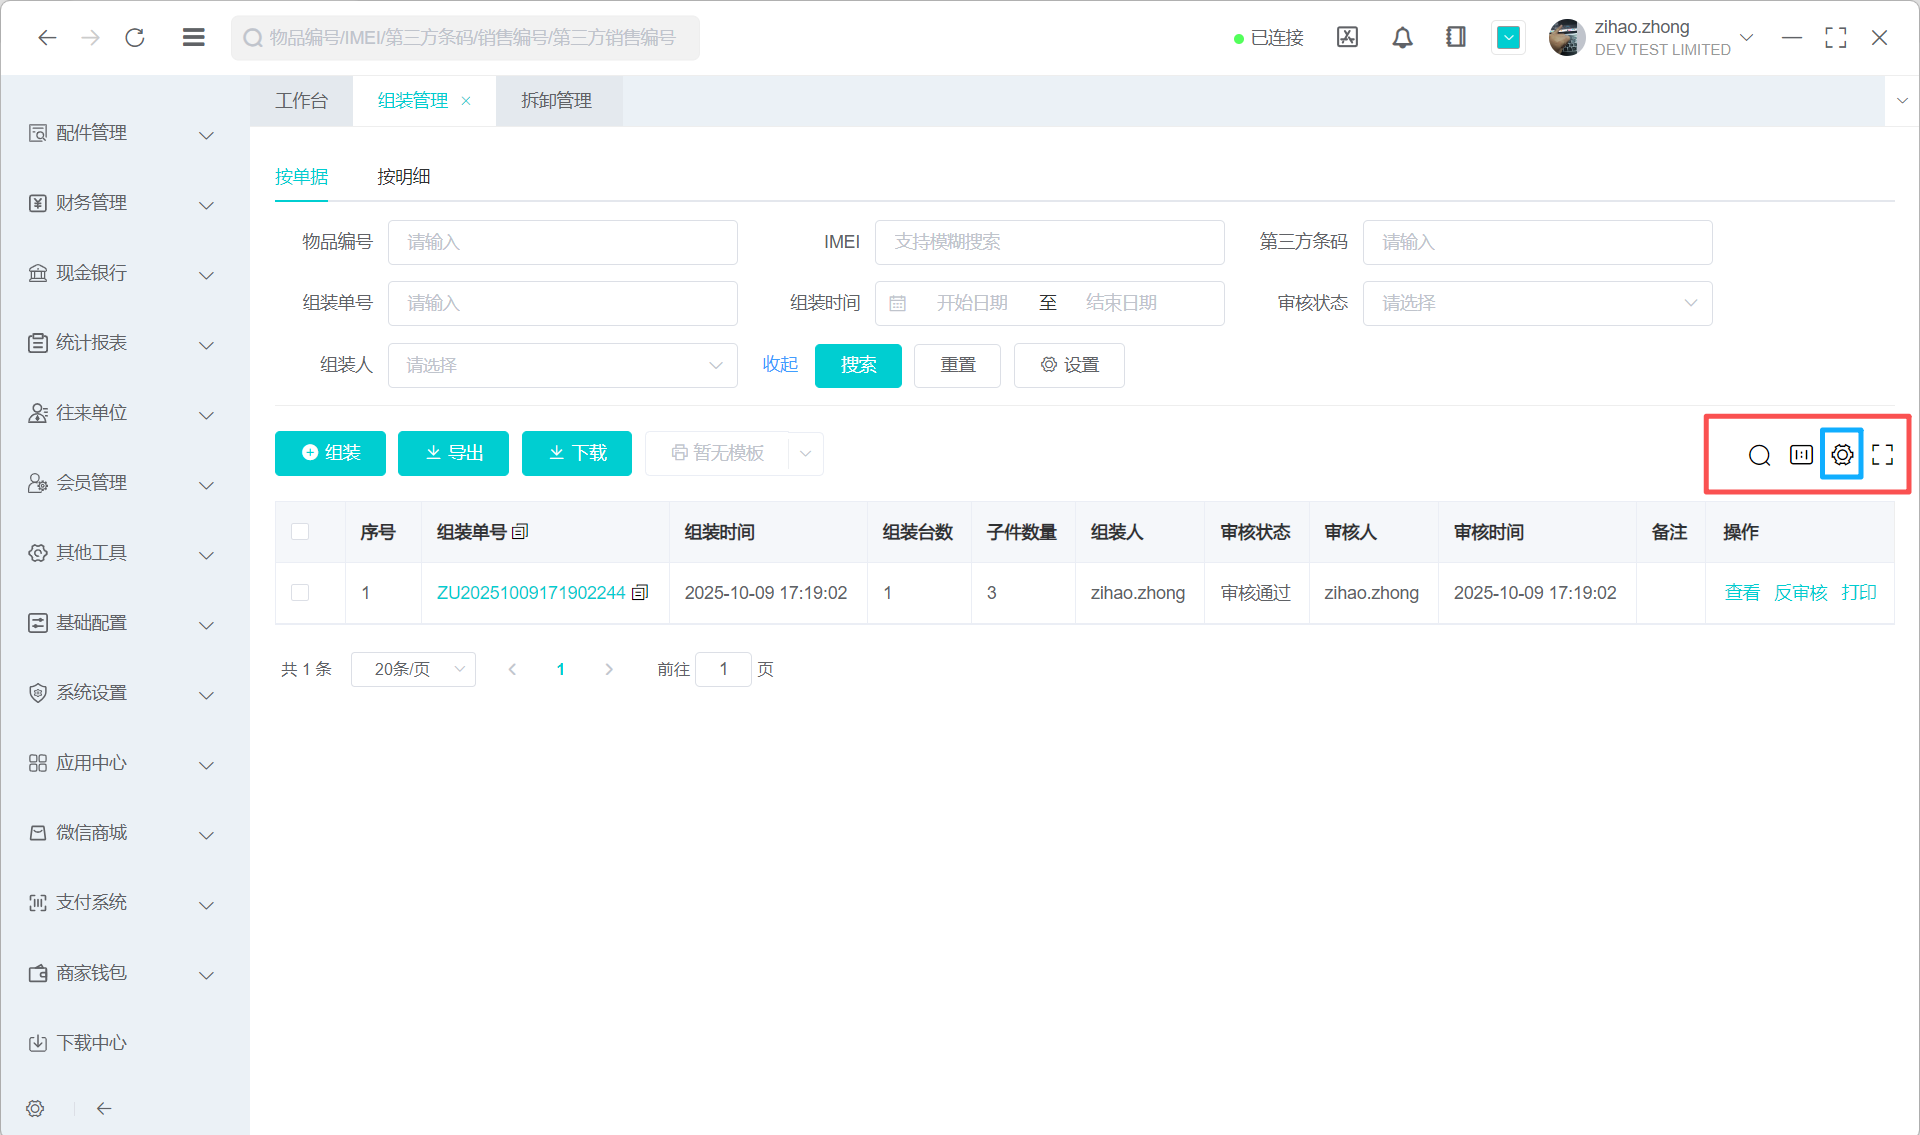Click the 反审核 link in row 1
This screenshot has width=1920, height=1135.
pyautogui.click(x=1800, y=593)
